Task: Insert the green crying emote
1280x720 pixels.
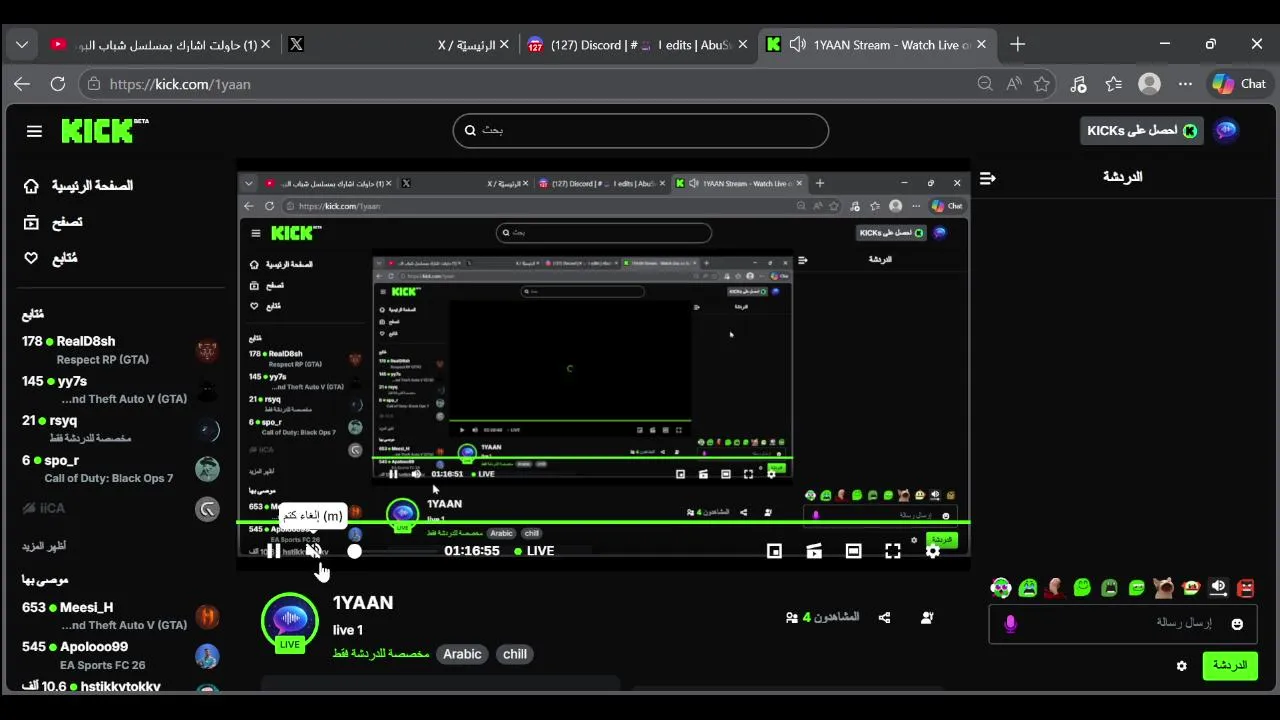Action: [x=1028, y=588]
